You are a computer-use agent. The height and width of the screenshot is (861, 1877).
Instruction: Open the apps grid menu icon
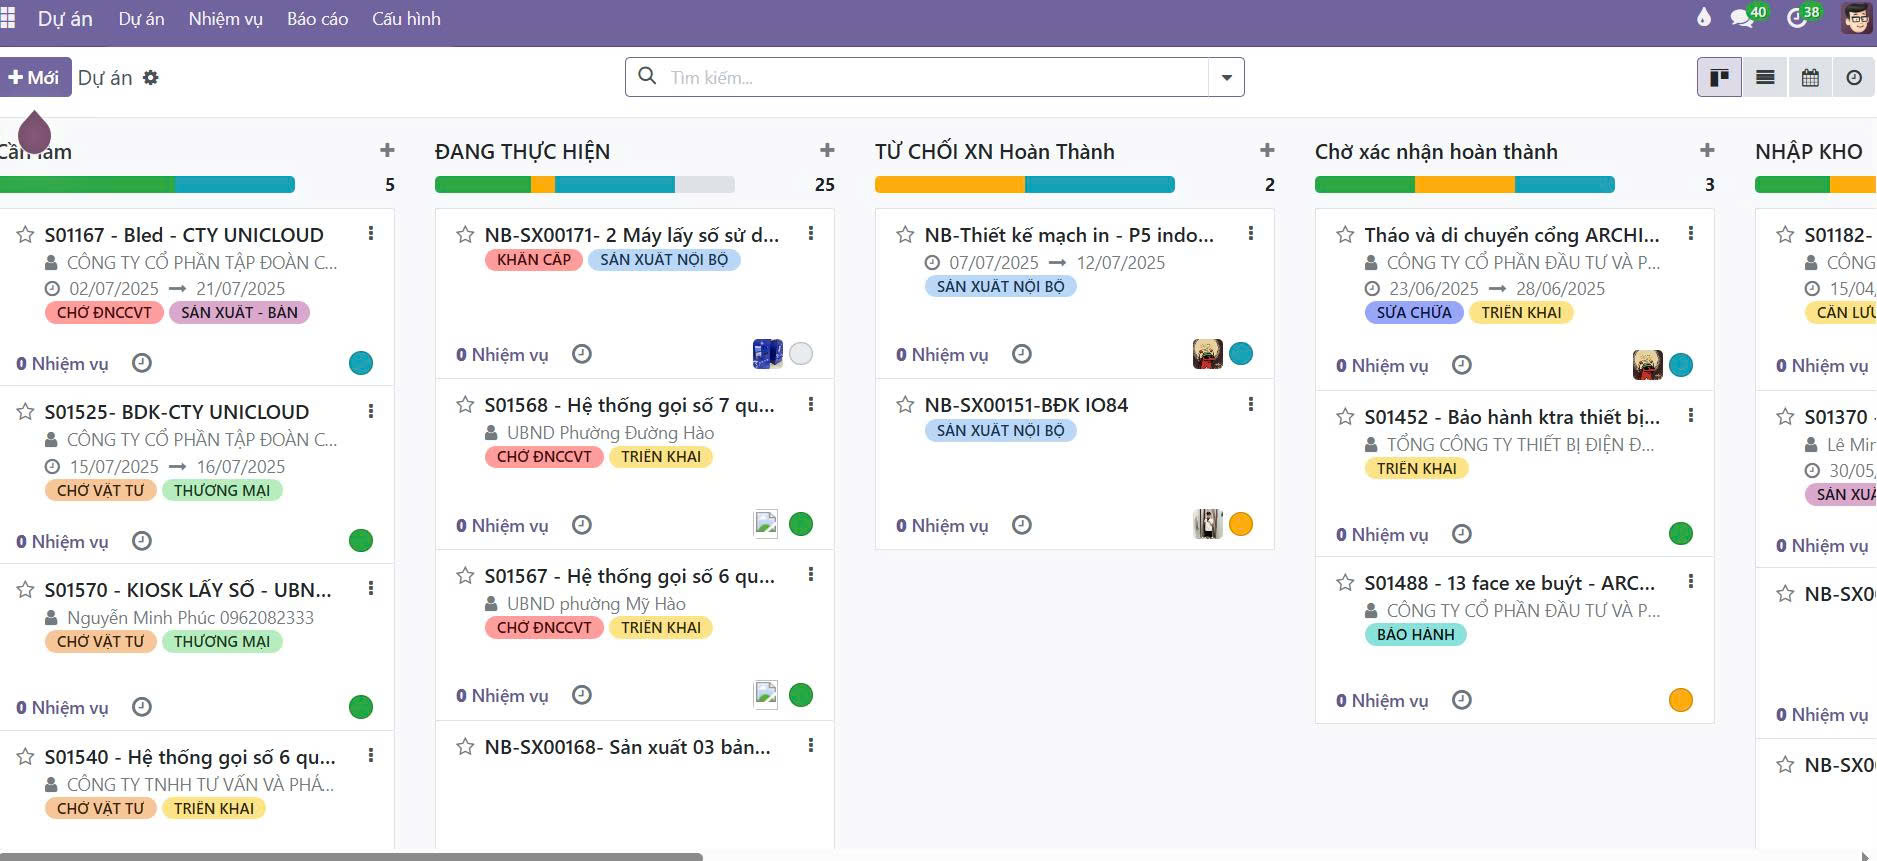click(x=8, y=18)
